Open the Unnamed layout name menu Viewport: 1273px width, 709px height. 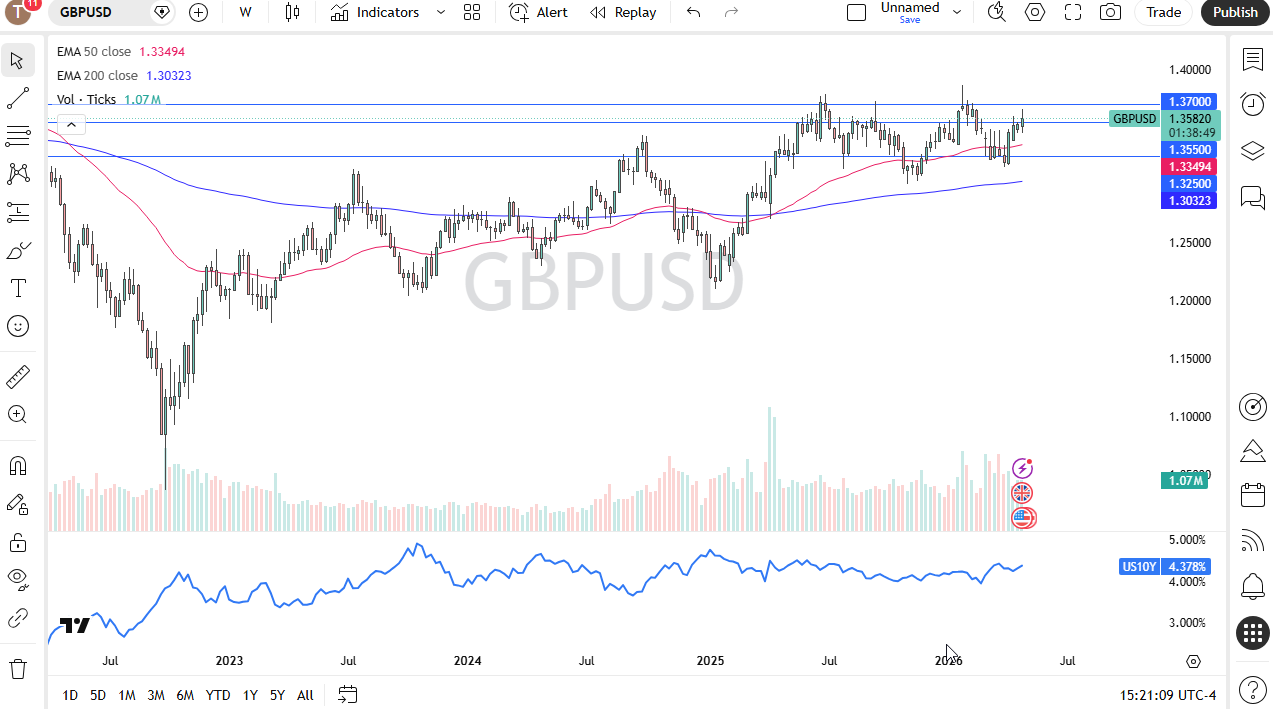click(910, 12)
